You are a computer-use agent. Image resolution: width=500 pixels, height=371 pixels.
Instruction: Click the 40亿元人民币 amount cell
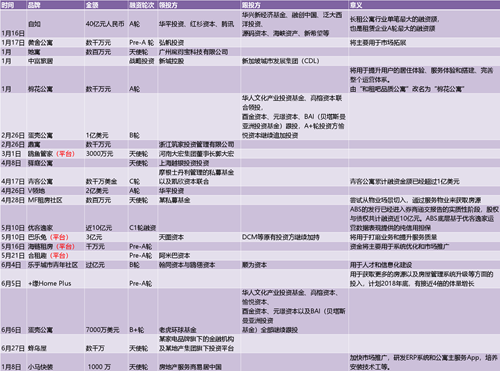coord(106,24)
